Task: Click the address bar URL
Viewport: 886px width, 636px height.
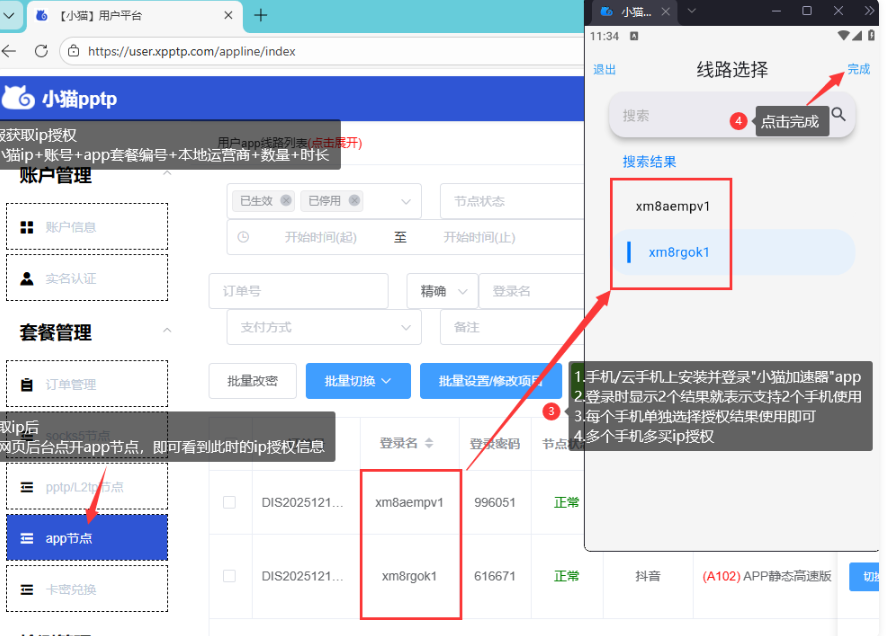Action: tap(192, 51)
